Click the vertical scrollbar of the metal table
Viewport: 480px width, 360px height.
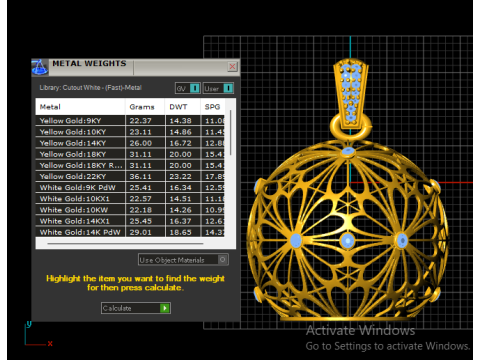pyautogui.click(x=230, y=133)
